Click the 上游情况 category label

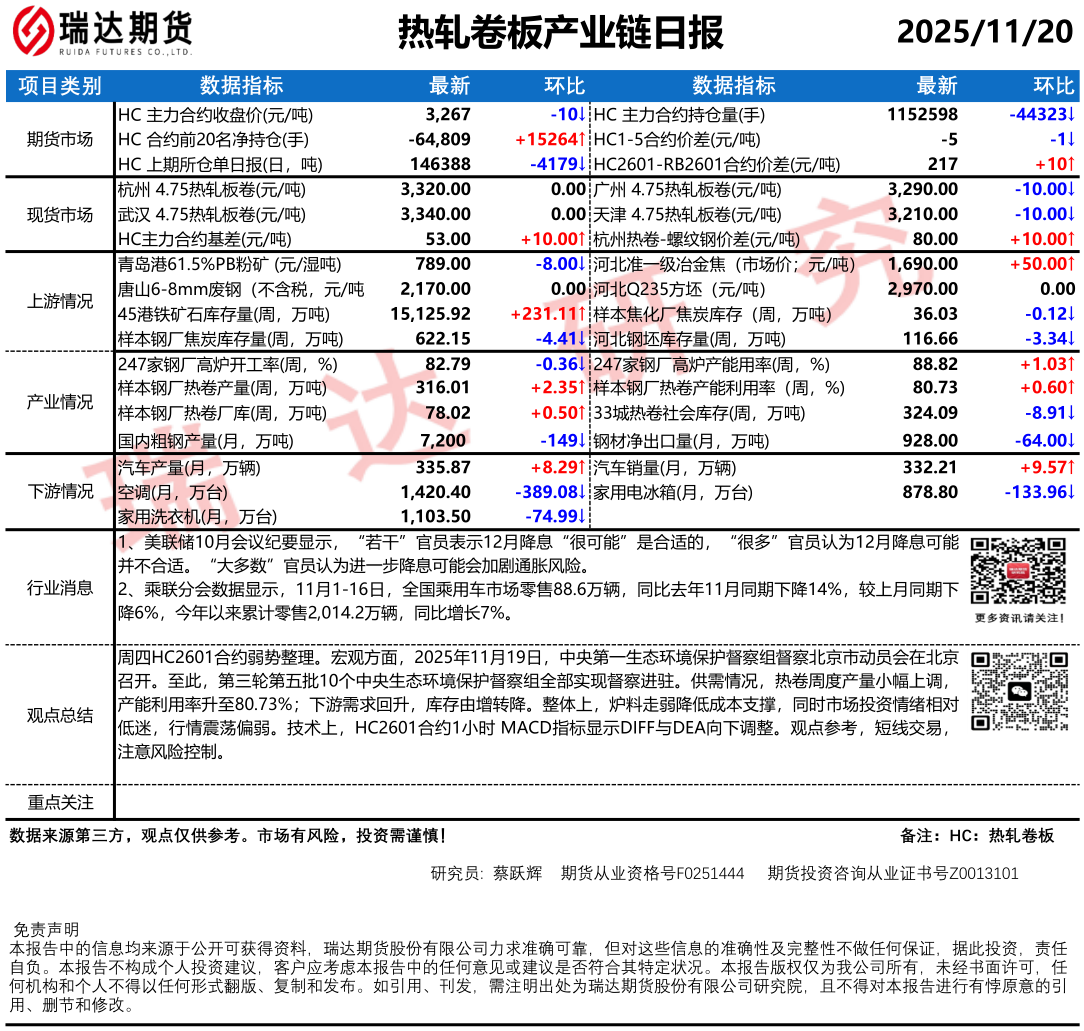[60, 302]
